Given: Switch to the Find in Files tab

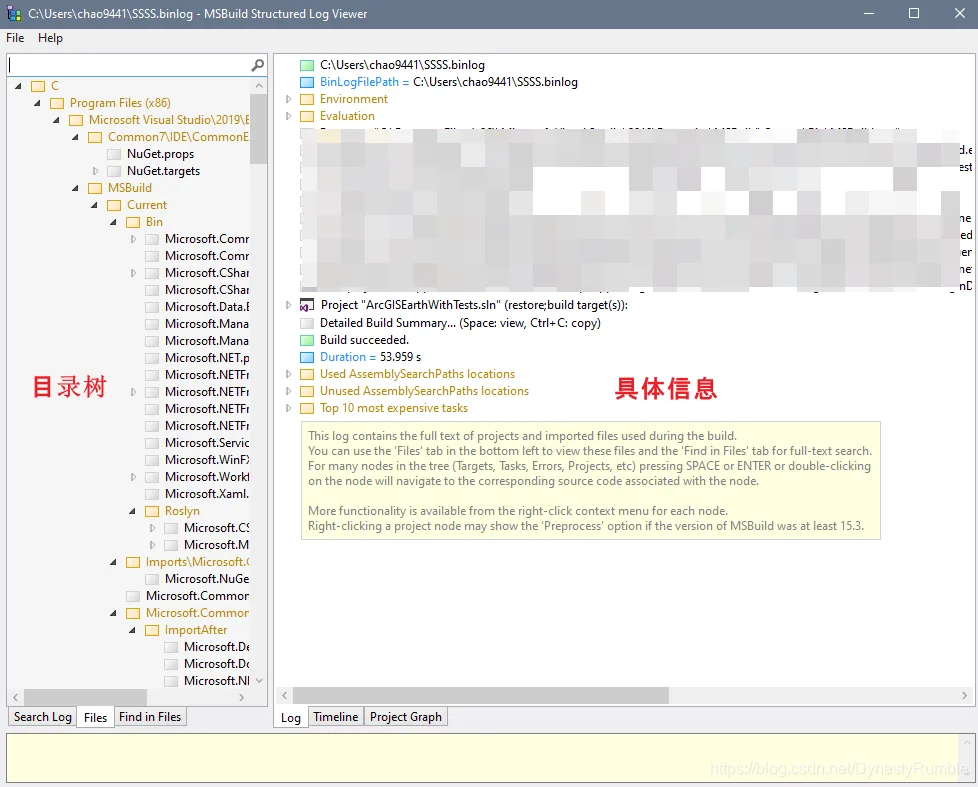Looking at the screenshot, I should [150, 717].
